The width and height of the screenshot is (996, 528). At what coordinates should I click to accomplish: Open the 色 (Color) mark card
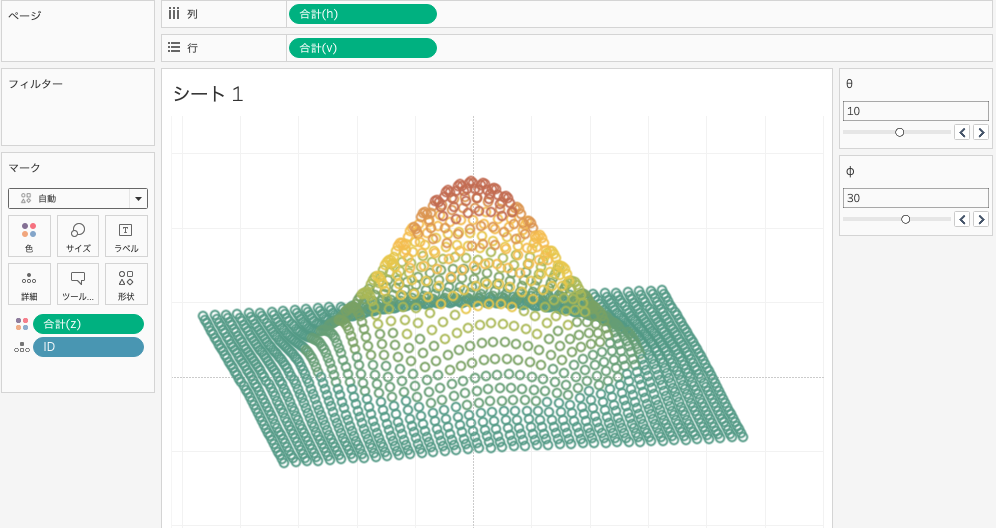(29, 236)
